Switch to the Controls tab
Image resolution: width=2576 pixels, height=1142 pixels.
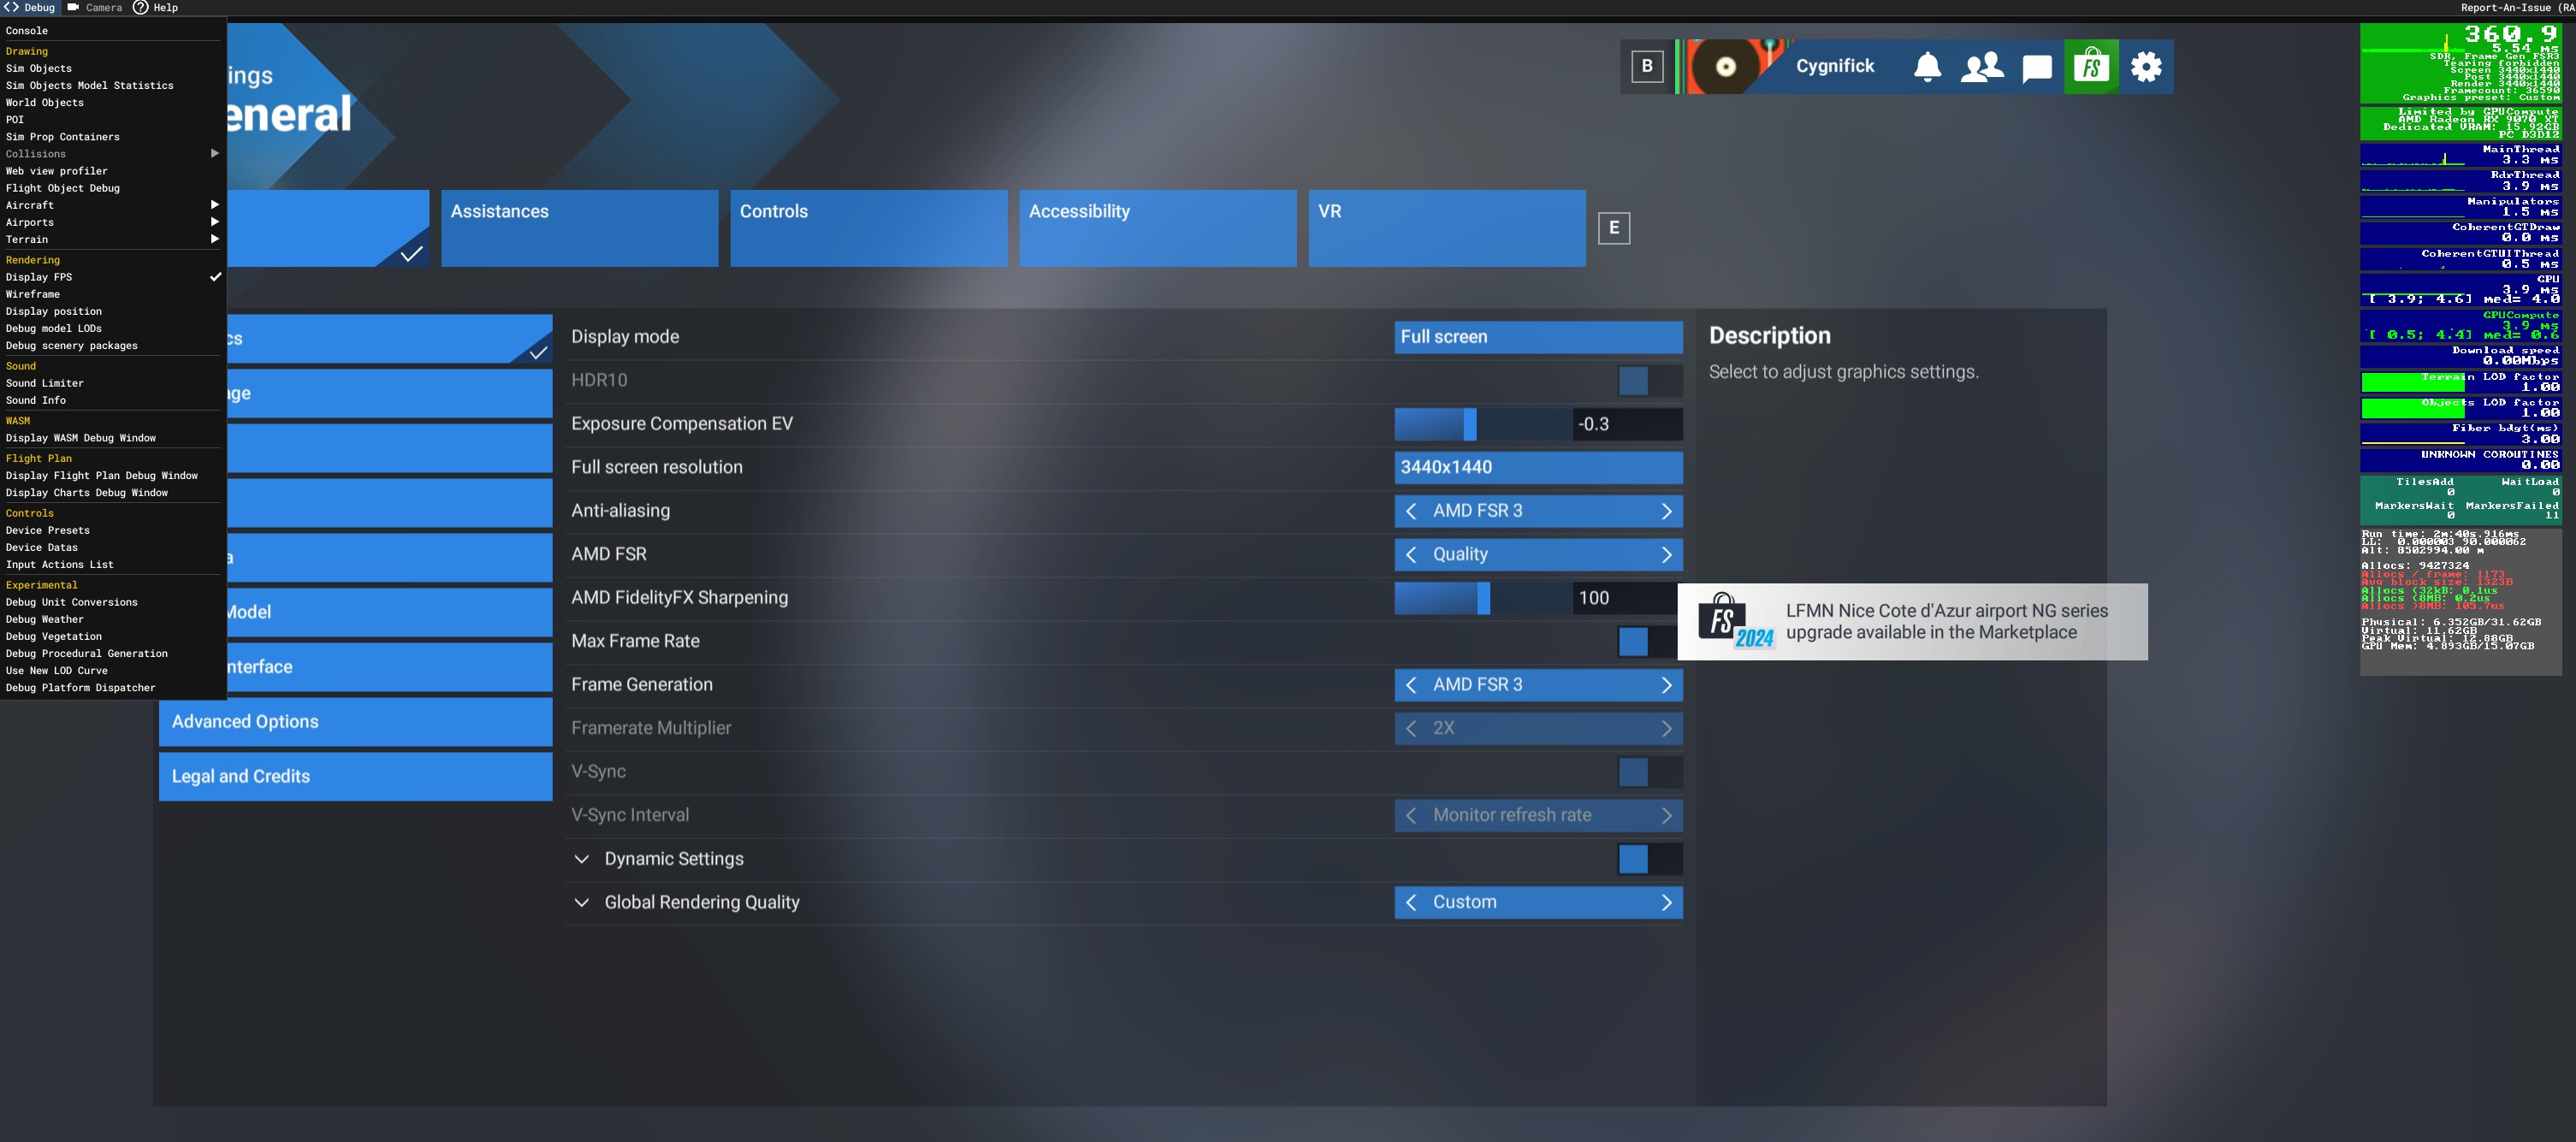869,228
